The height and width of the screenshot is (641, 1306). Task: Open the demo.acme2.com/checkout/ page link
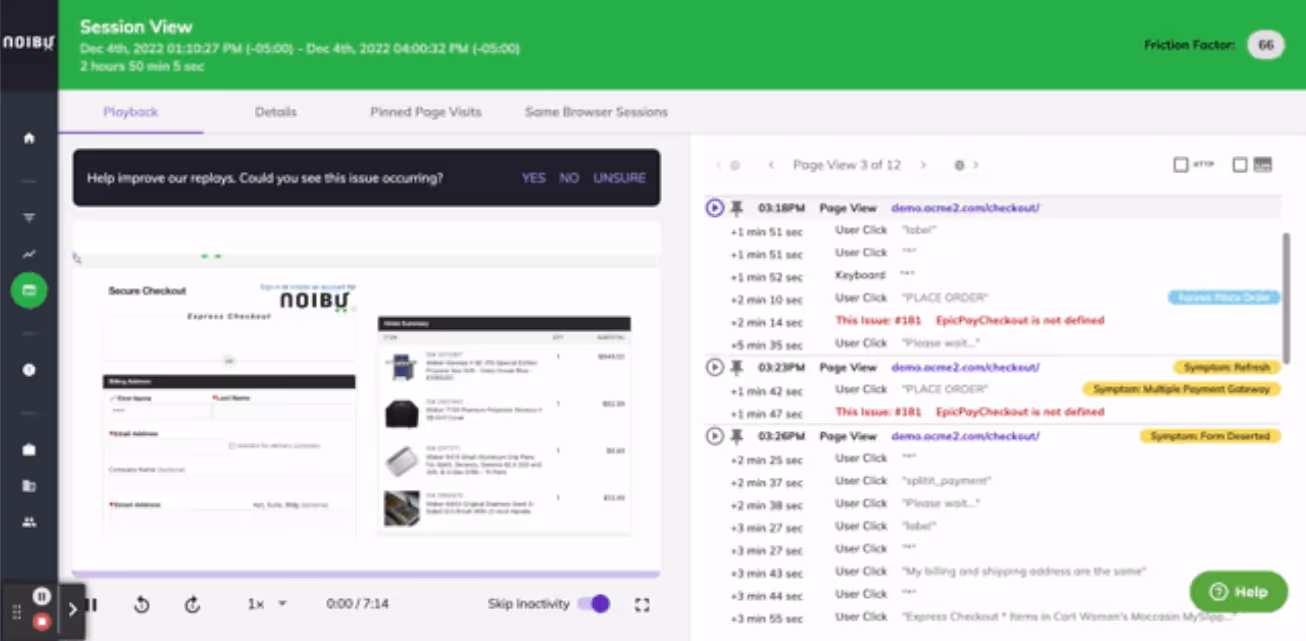(x=964, y=208)
